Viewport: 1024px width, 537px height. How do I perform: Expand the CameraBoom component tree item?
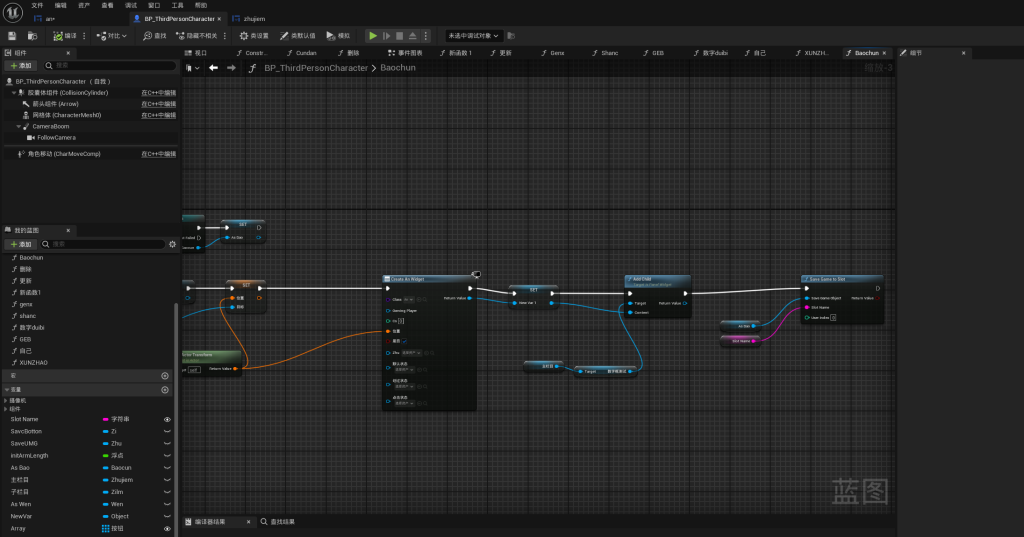click(x=18, y=127)
